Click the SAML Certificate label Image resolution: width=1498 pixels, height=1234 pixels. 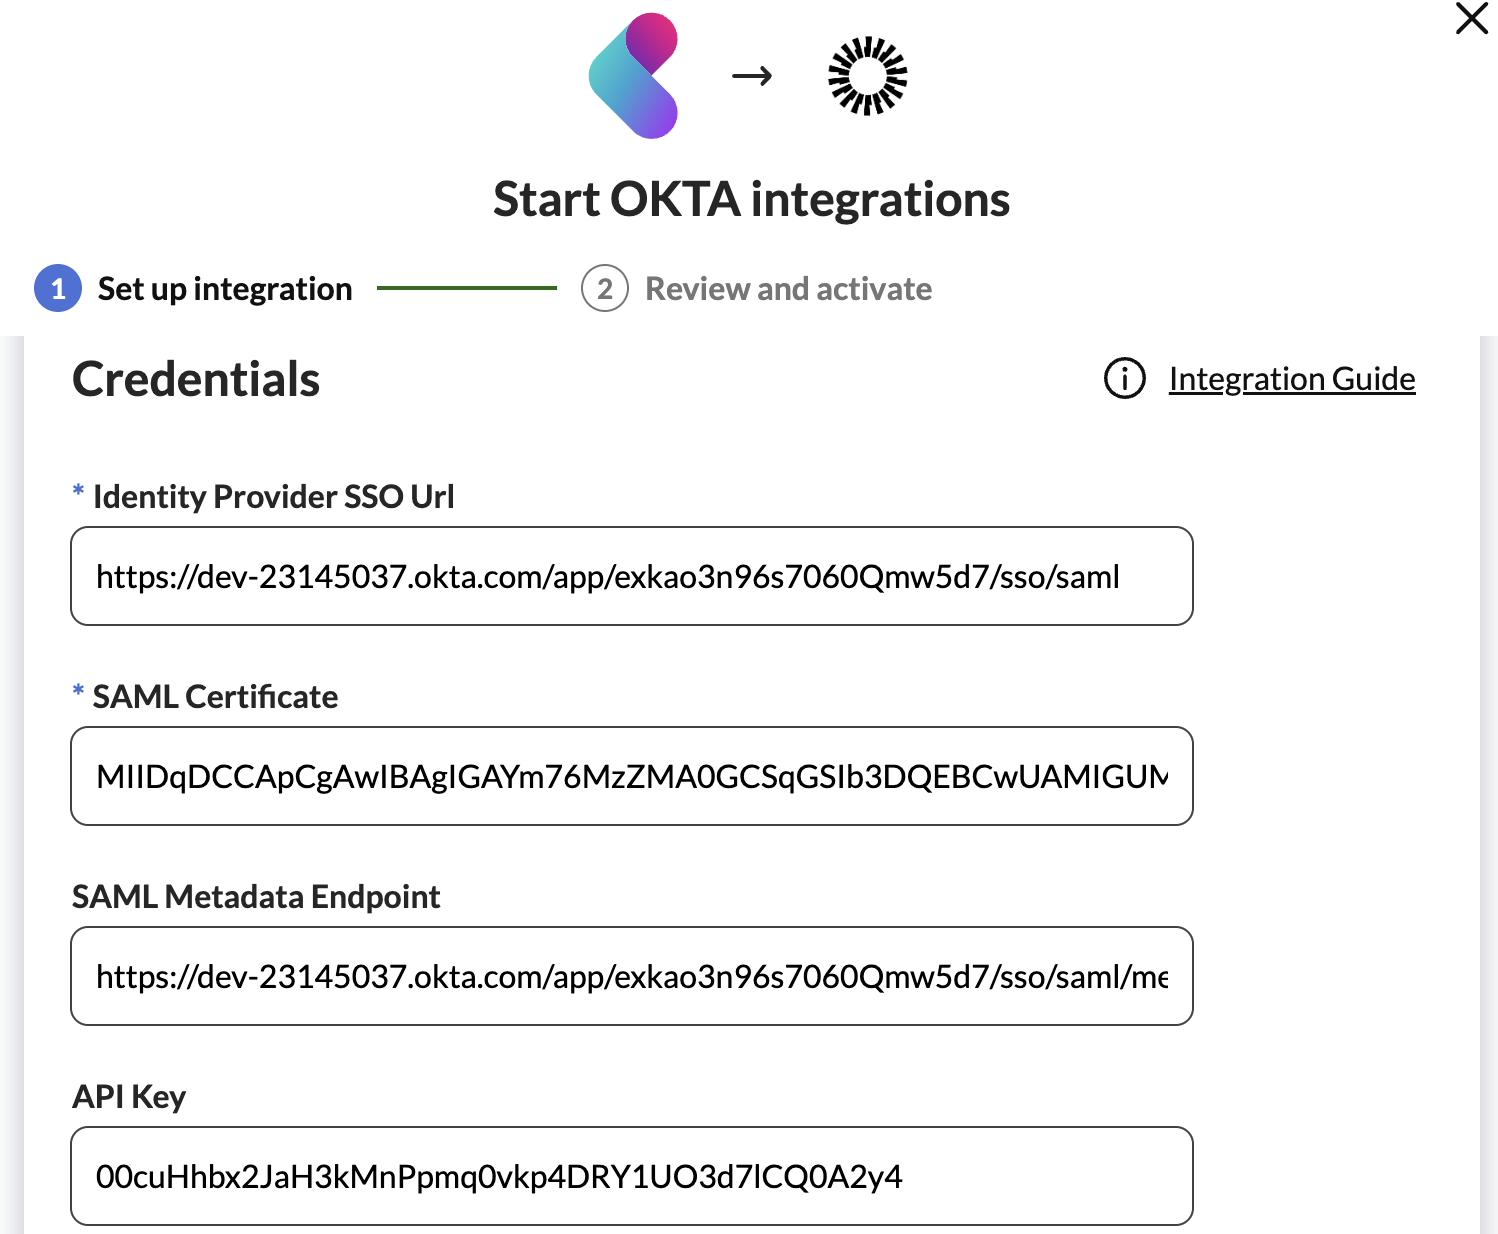215,697
